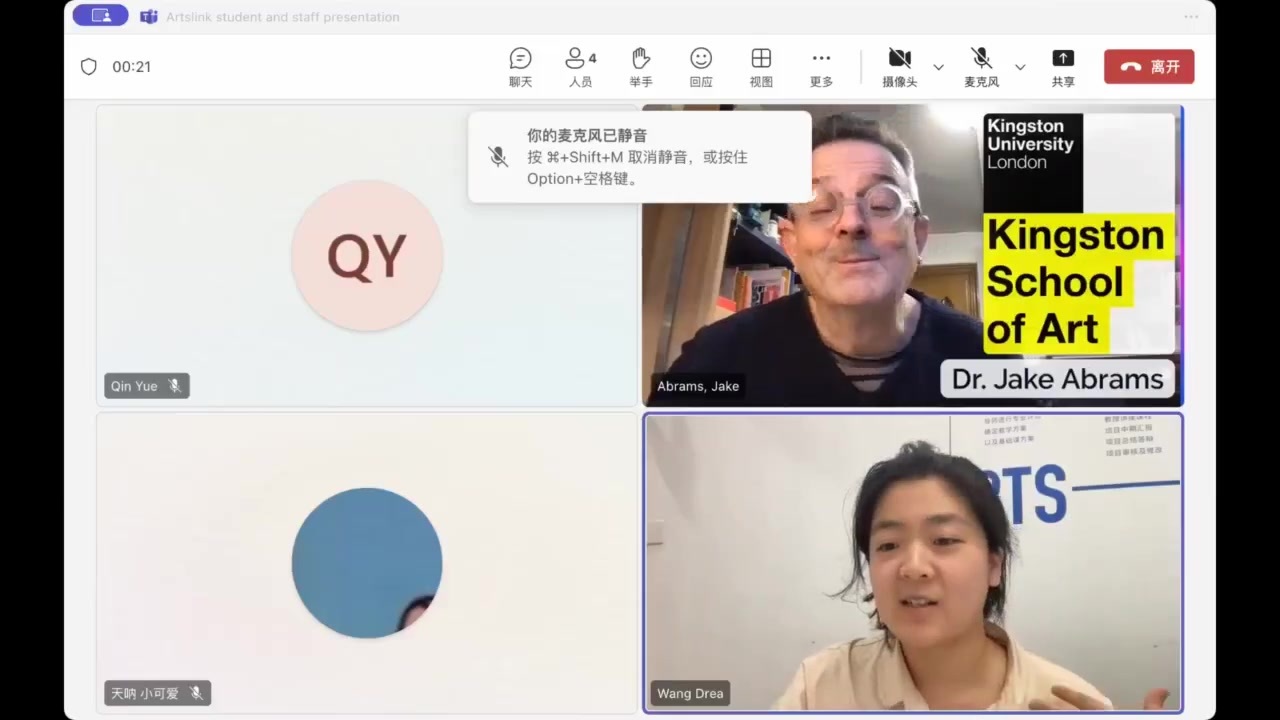The height and width of the screenshot is (720, 1280).
Task: Raise hand using the 举手 button
Action: click(x=641, y=67)
